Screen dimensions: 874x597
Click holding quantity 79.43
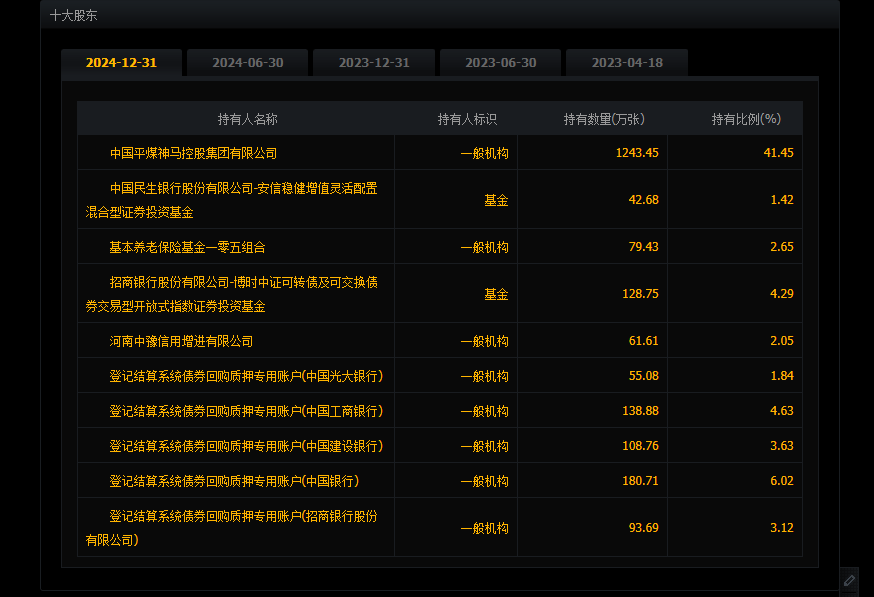coord(644,246)
